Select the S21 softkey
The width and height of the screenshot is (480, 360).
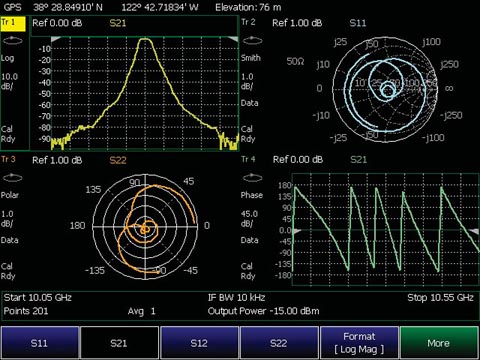pos(119,343)
